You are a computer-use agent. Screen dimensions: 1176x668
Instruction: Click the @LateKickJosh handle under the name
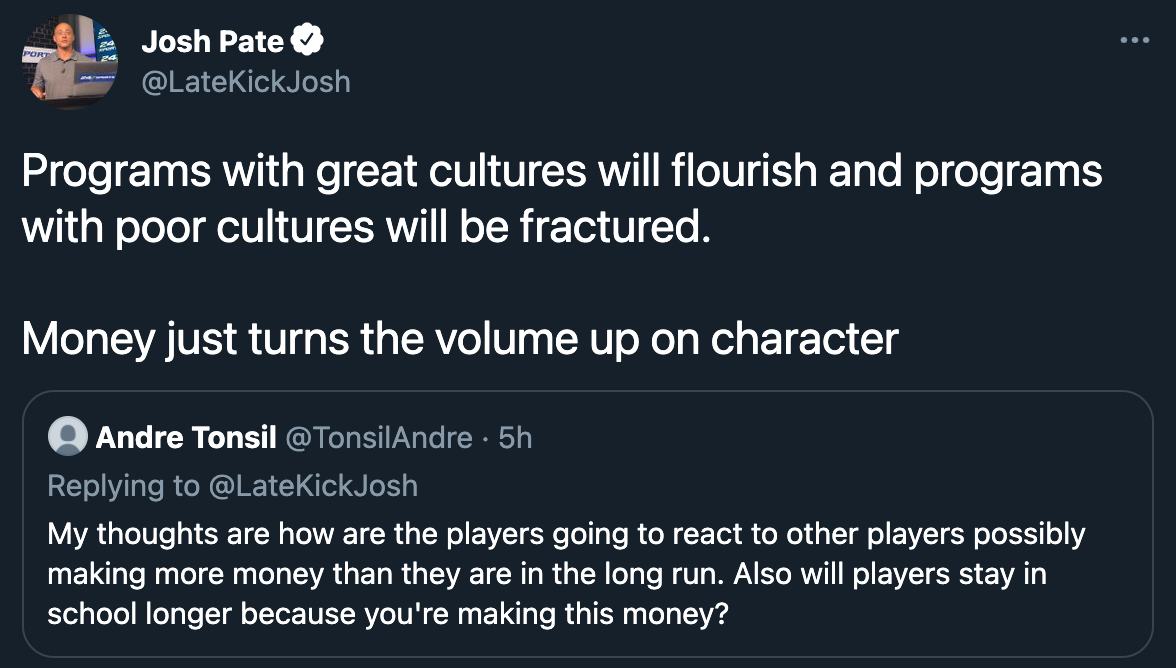click(x=246, y=81)
